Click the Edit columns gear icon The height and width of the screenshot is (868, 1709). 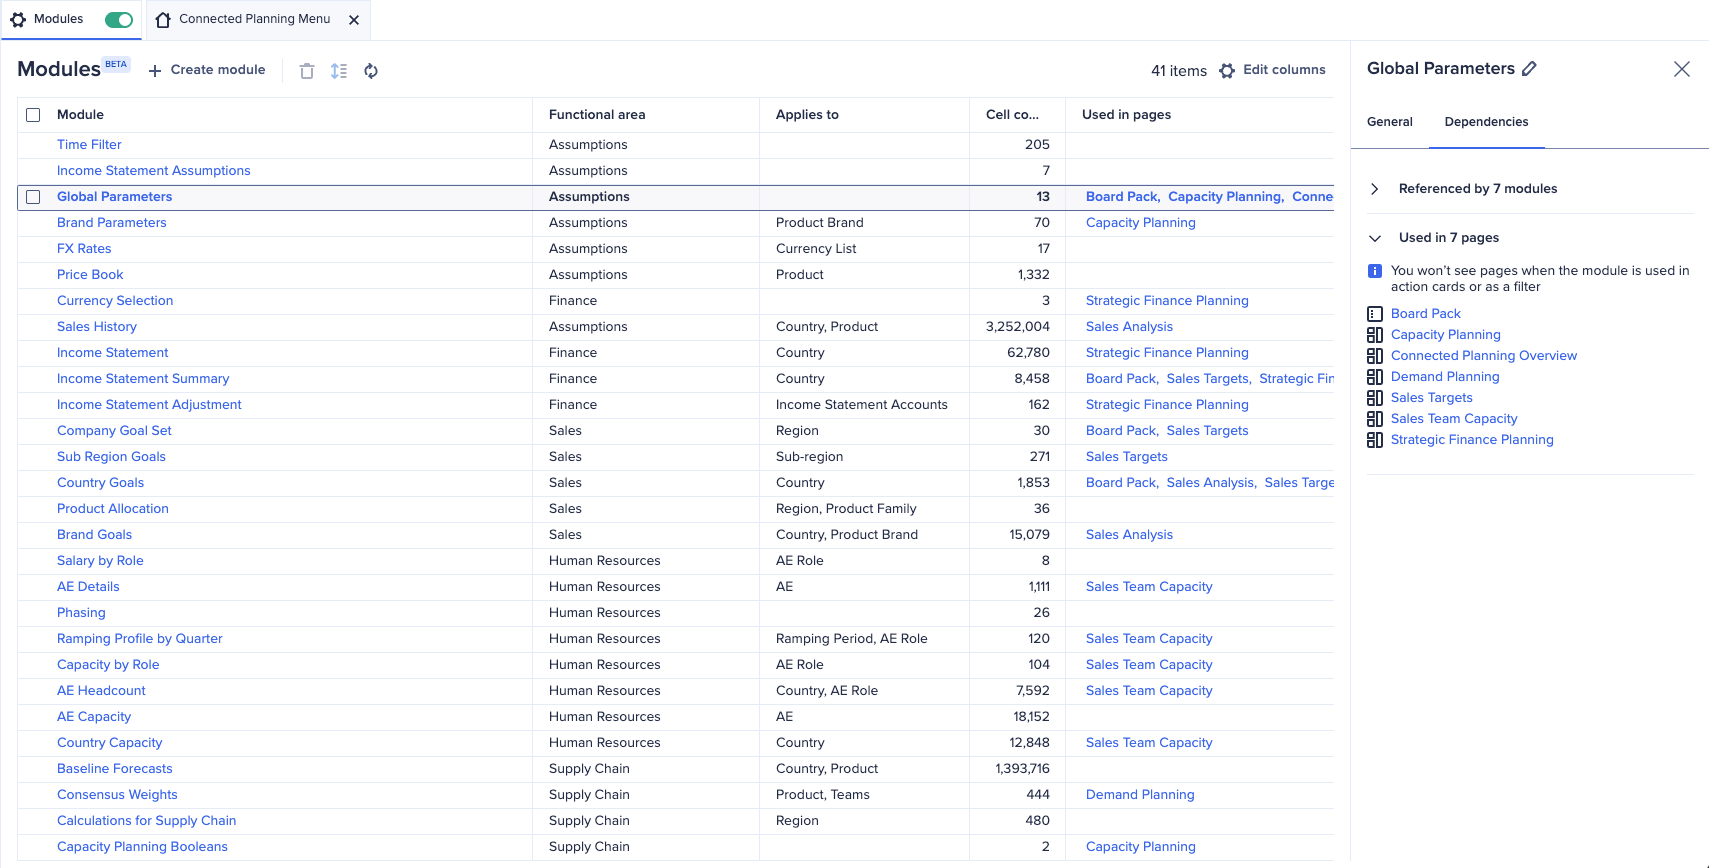click(x=1227, y=71)
